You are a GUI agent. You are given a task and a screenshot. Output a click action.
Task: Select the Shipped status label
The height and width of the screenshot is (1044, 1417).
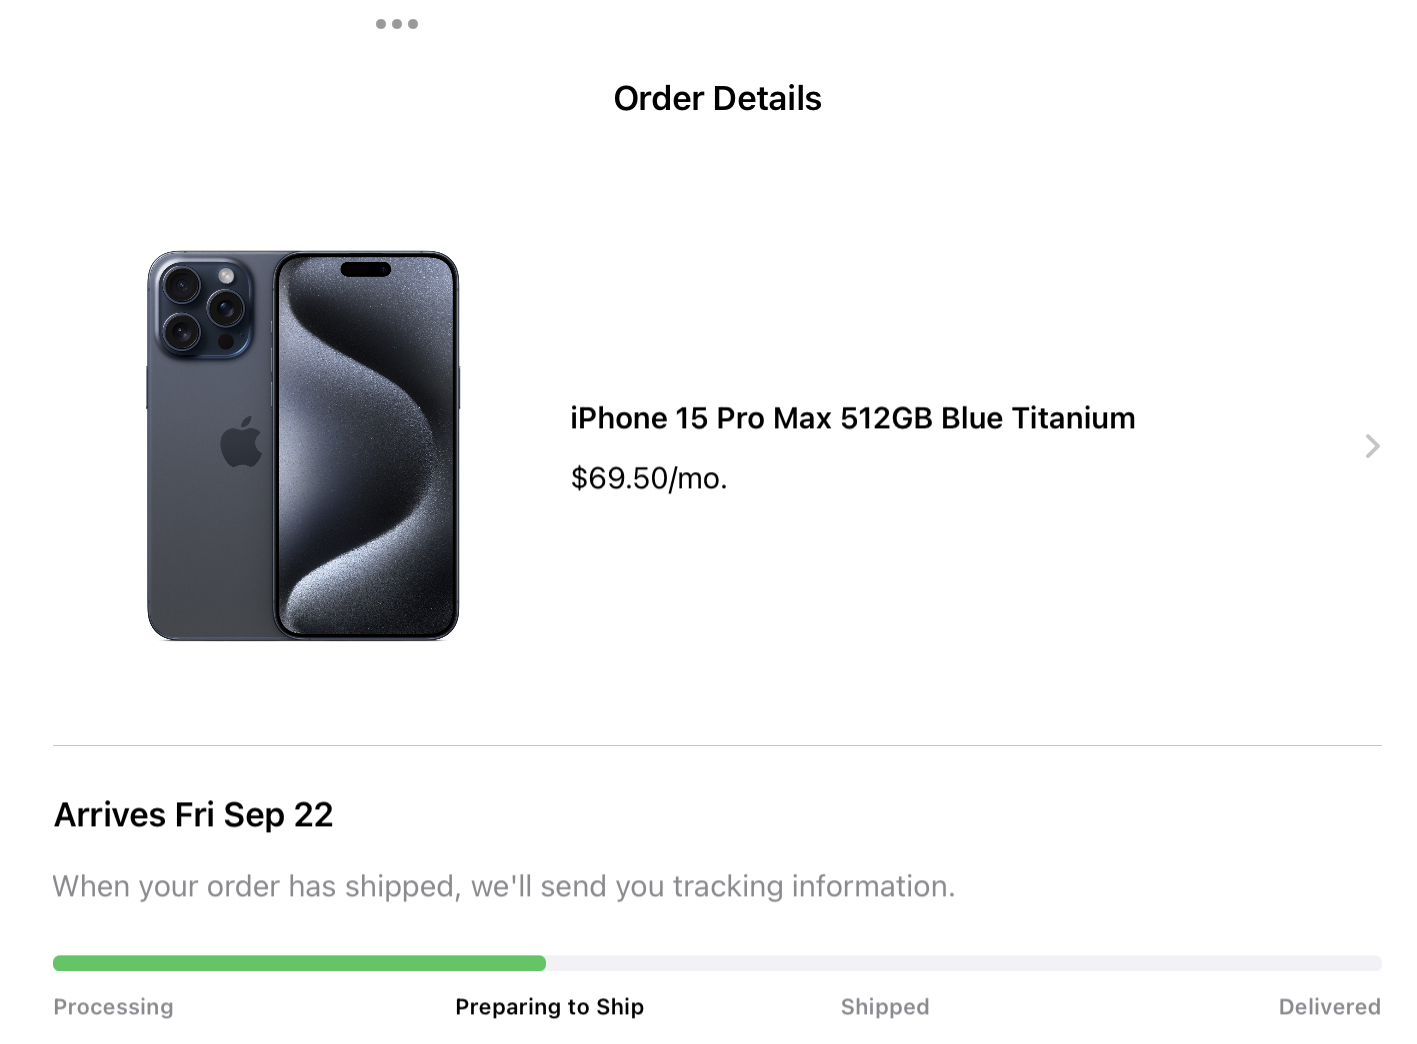(x=885, y=1007)
